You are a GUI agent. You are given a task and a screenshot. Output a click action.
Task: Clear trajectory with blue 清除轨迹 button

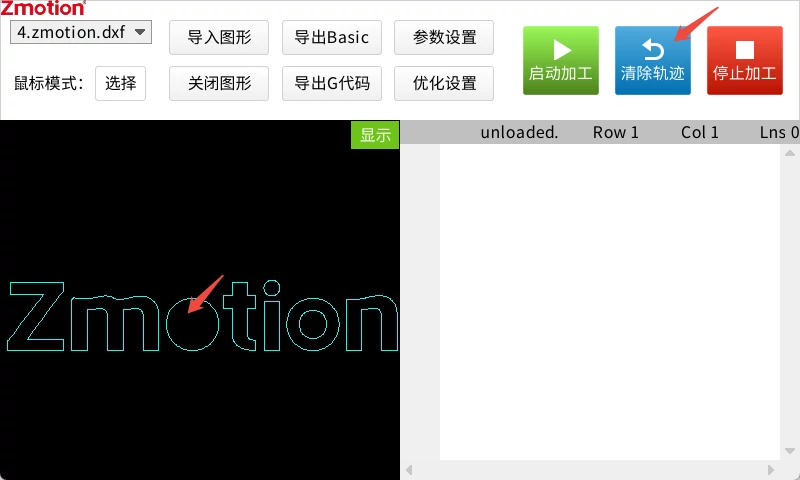pyautogui.click(x=653, y=60)
